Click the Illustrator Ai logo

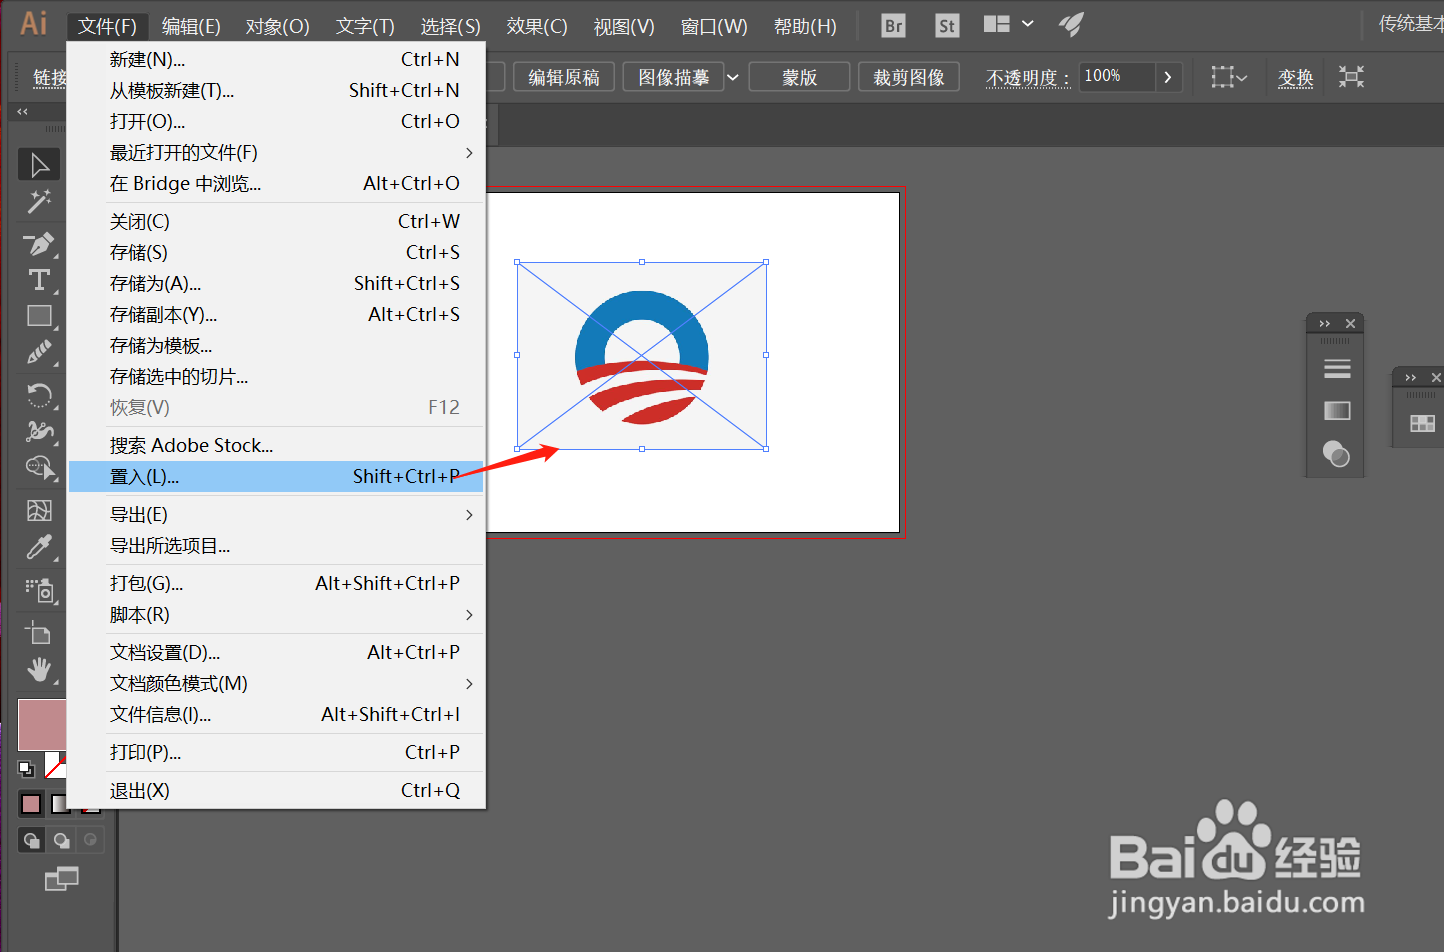(34, 24)
